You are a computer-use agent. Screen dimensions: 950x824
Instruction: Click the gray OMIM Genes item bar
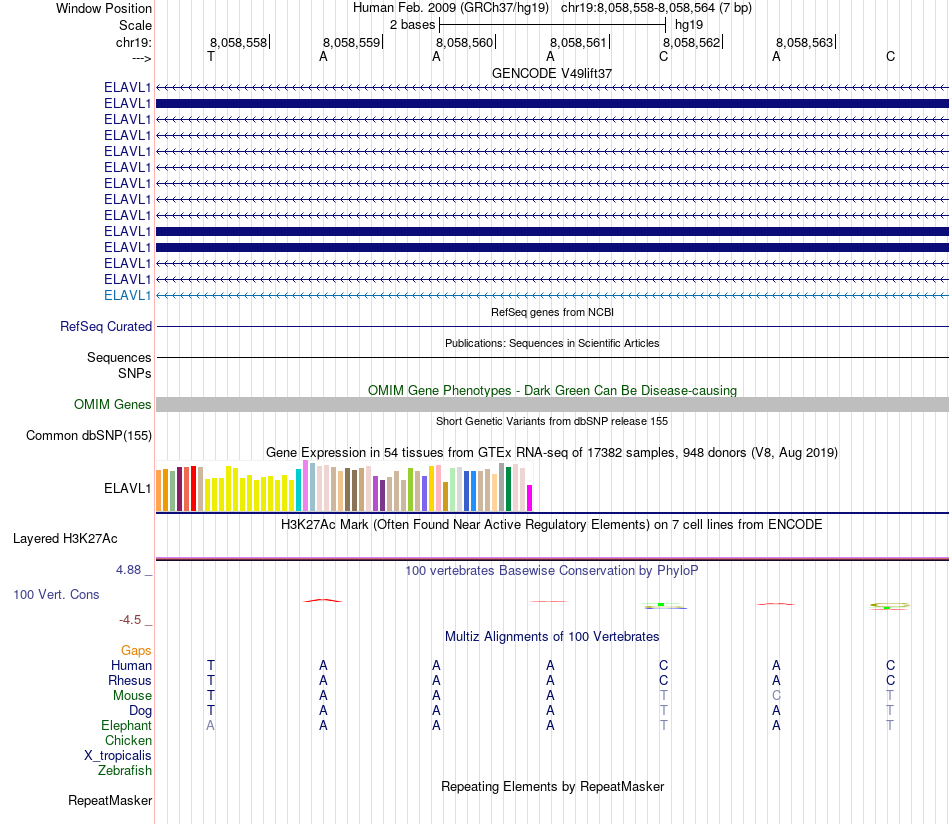point(552,405)
